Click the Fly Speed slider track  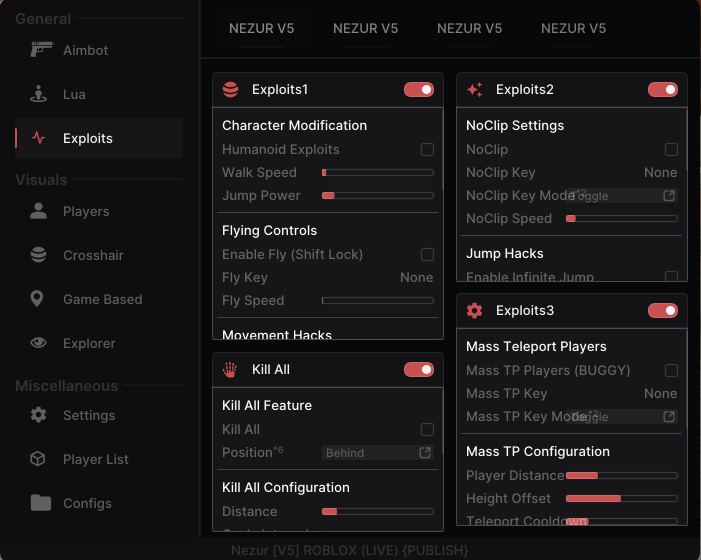[378, 300]
